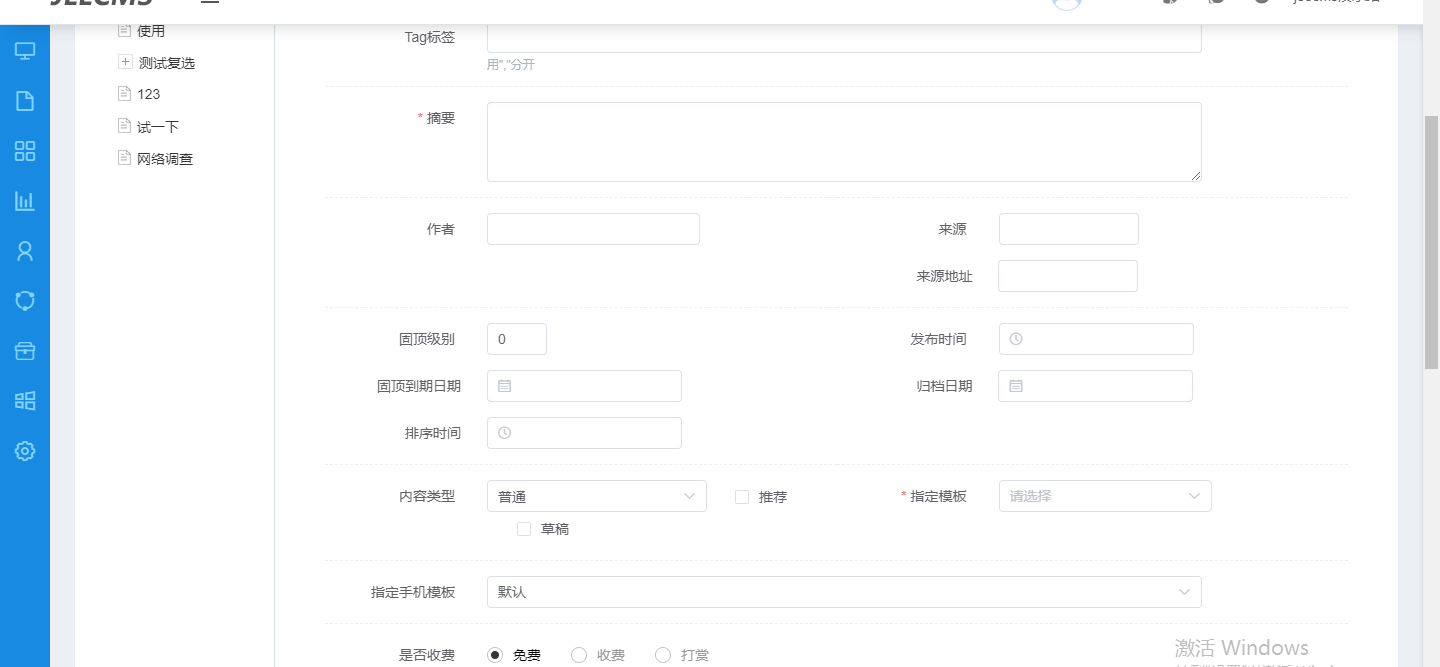The height and width of the screenshot is (667, 1440).
Task: Select the 网络调查 channel in the tree
Action: tap(165, 159)
